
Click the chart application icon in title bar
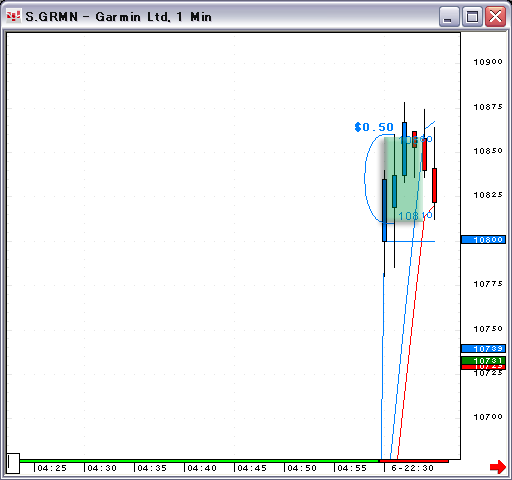[14, 16]
